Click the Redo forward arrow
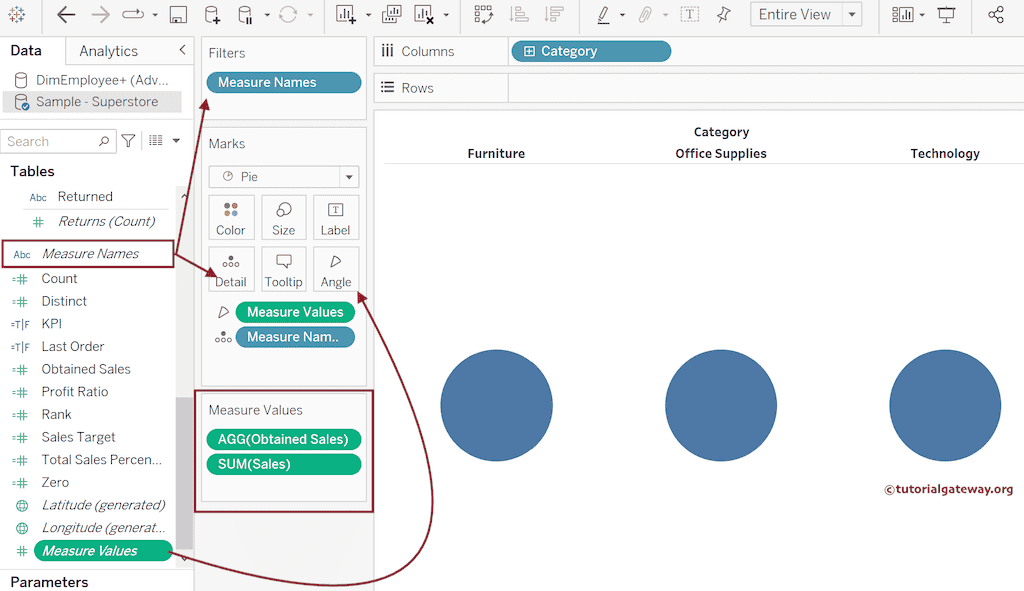Image resolution: width=1024 pixels, height=591 pixels. (100, 14)
